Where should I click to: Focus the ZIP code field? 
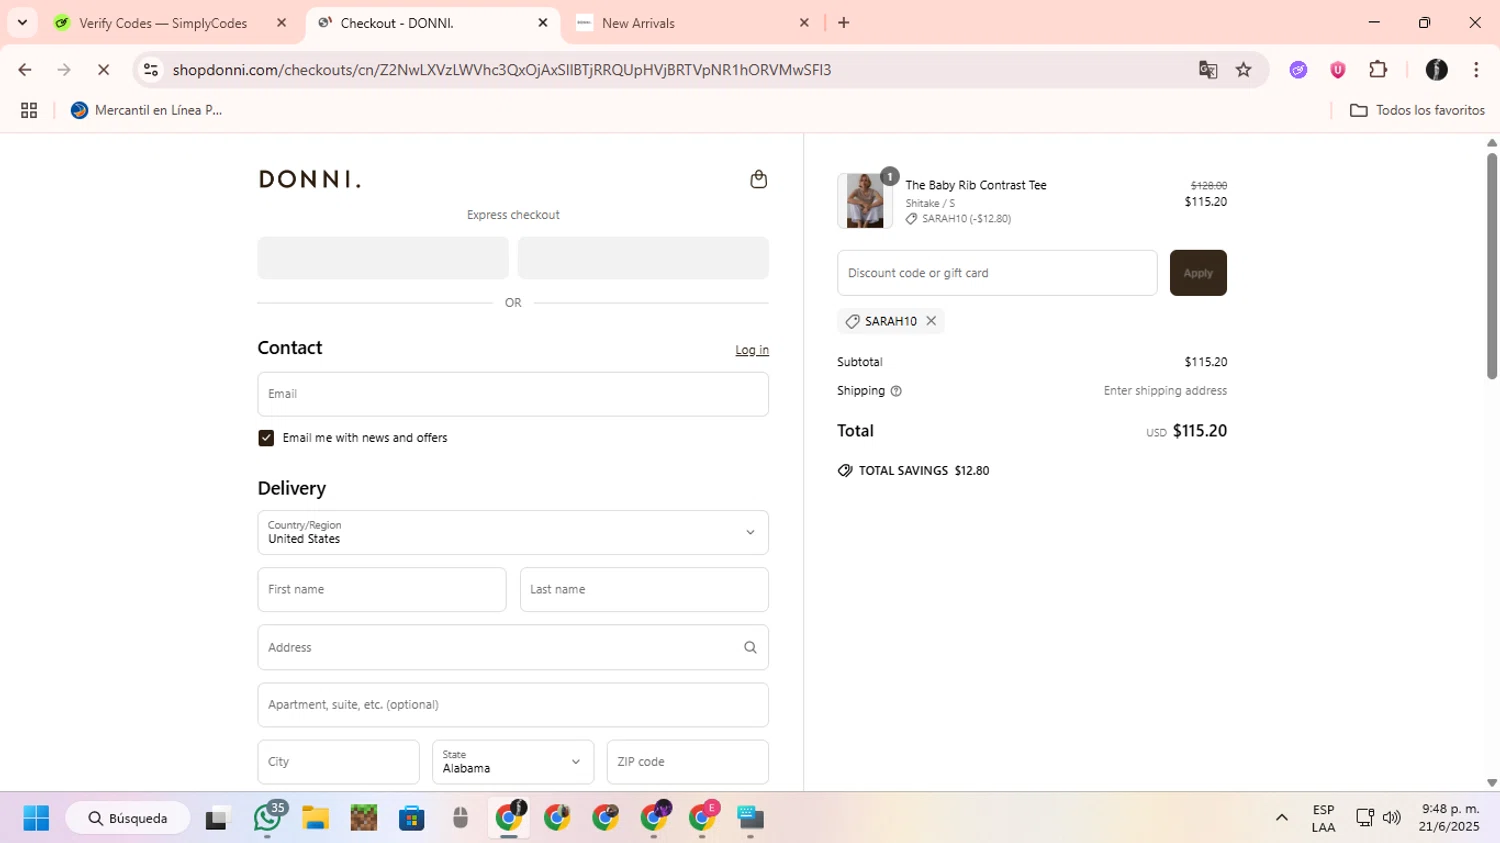pyautogui.click(x=688, y=762)
